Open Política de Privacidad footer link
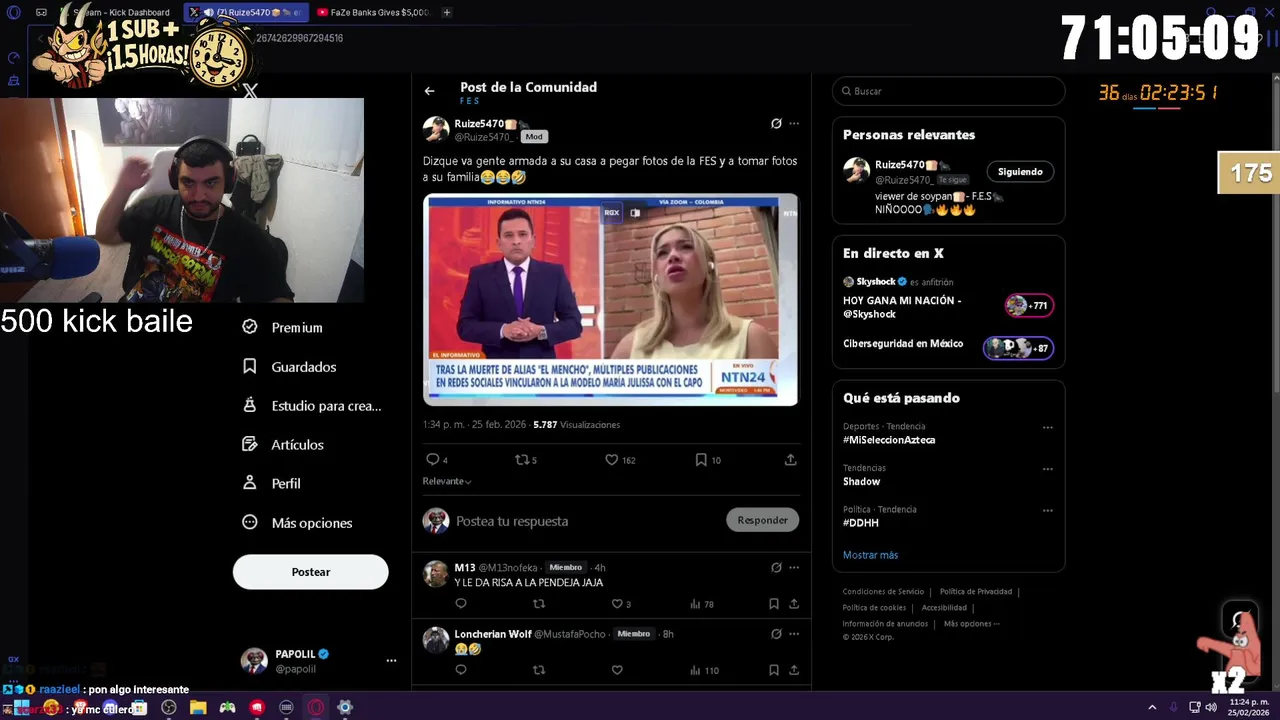Image resolution: width=1280 pixels, height=720 pixels. (x=976, y=592)
